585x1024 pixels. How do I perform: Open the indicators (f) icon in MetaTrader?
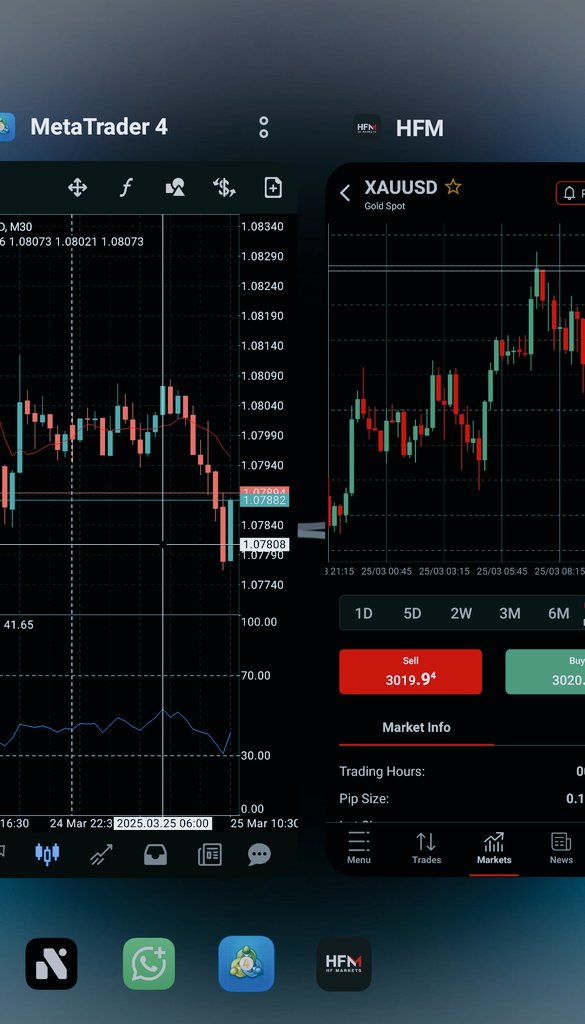pyautogui.click(x=126, y=188)
